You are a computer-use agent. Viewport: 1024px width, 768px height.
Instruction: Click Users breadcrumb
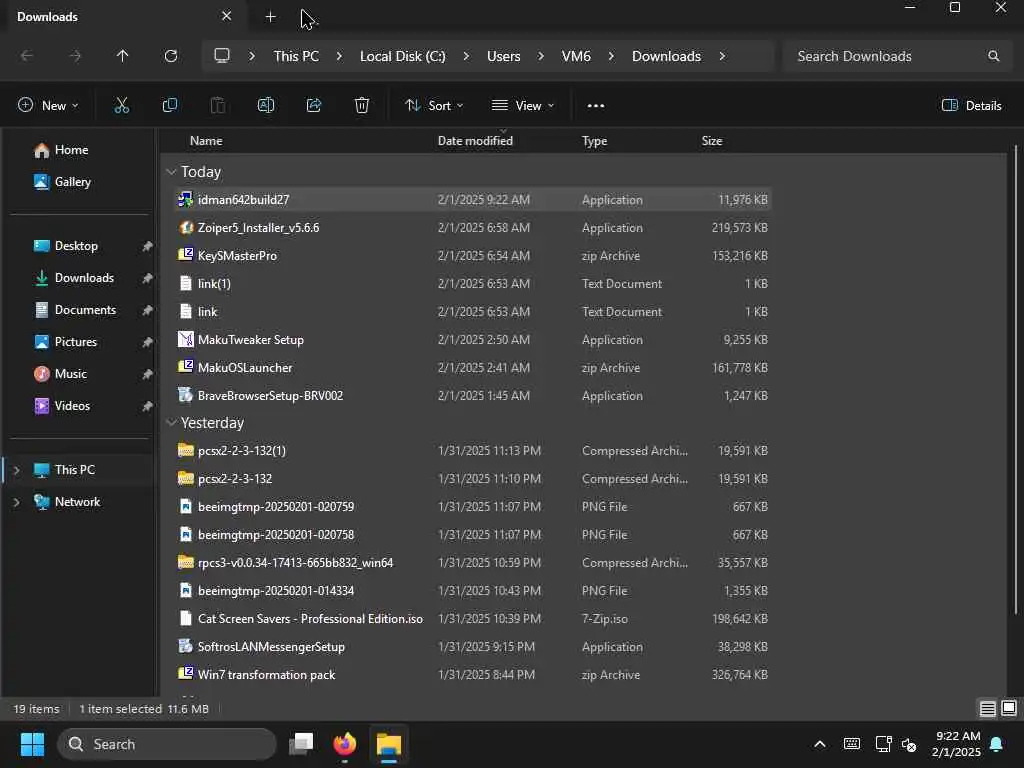click(x=504, y=56)
